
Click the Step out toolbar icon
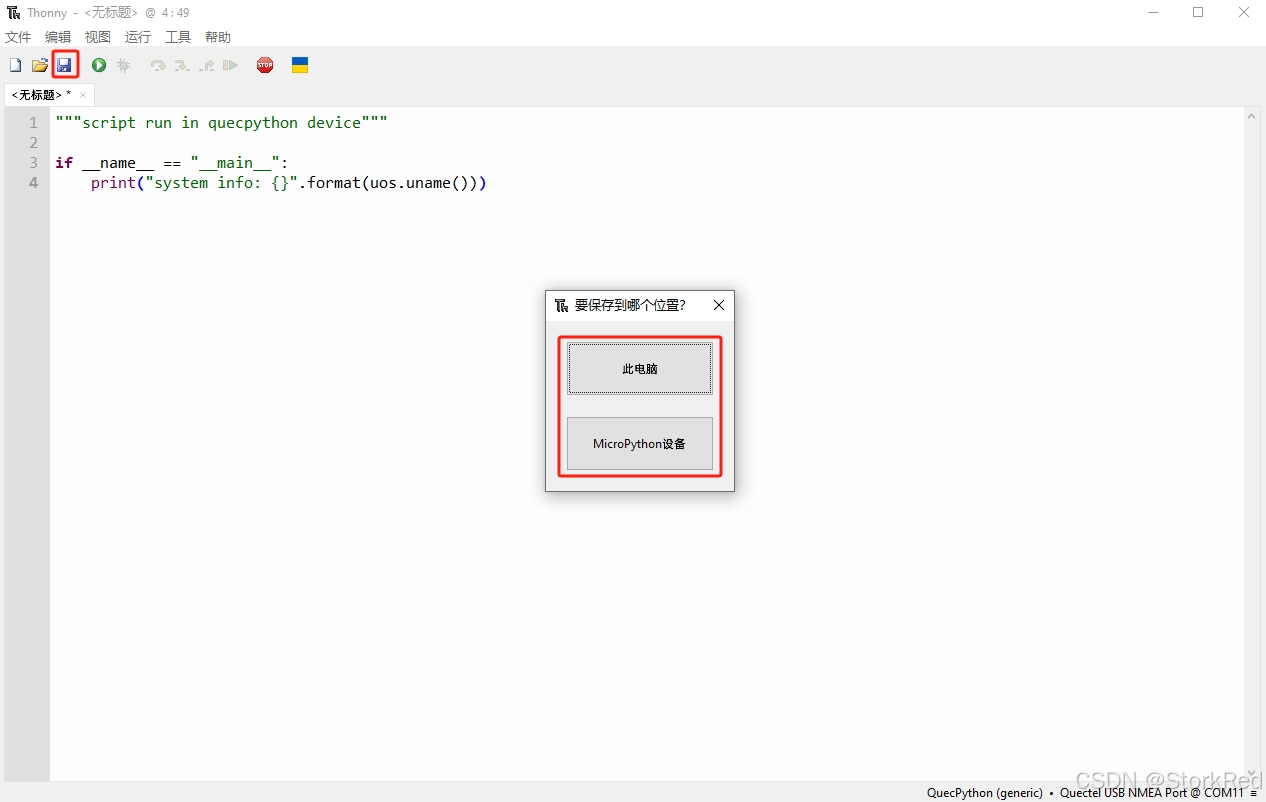206,65
